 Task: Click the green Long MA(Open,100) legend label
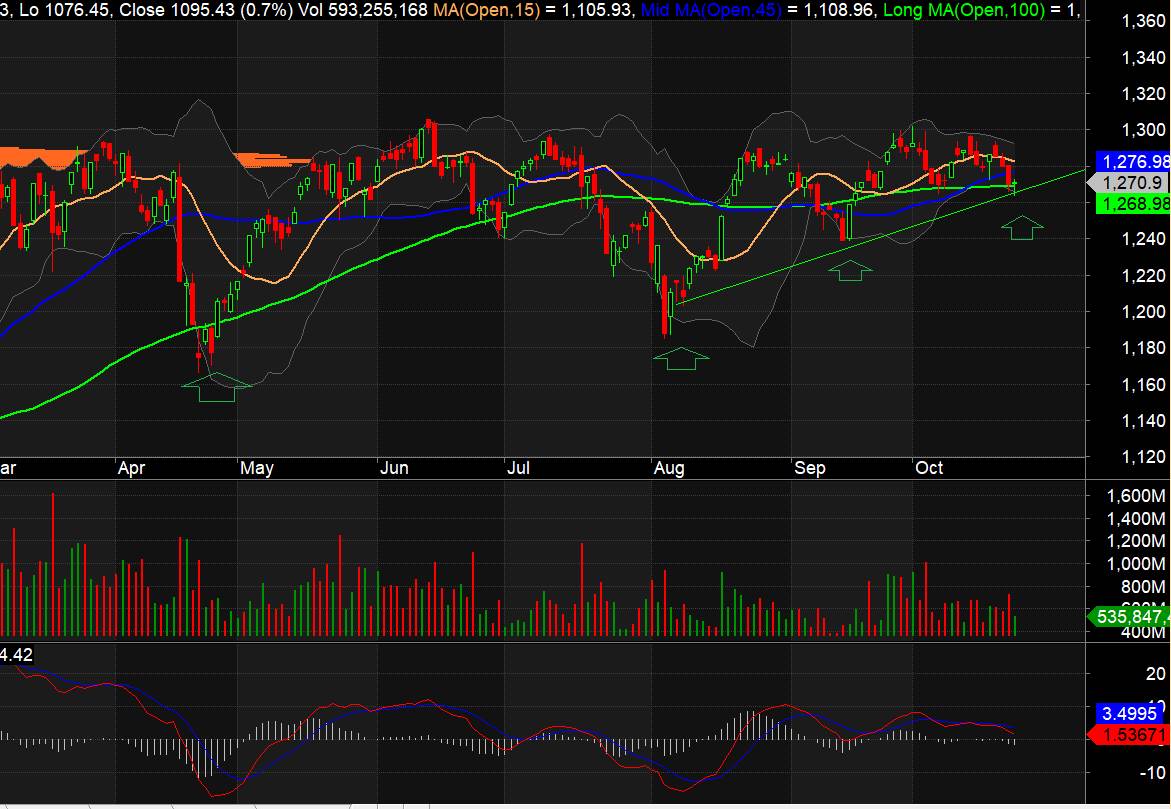(964, 10)
